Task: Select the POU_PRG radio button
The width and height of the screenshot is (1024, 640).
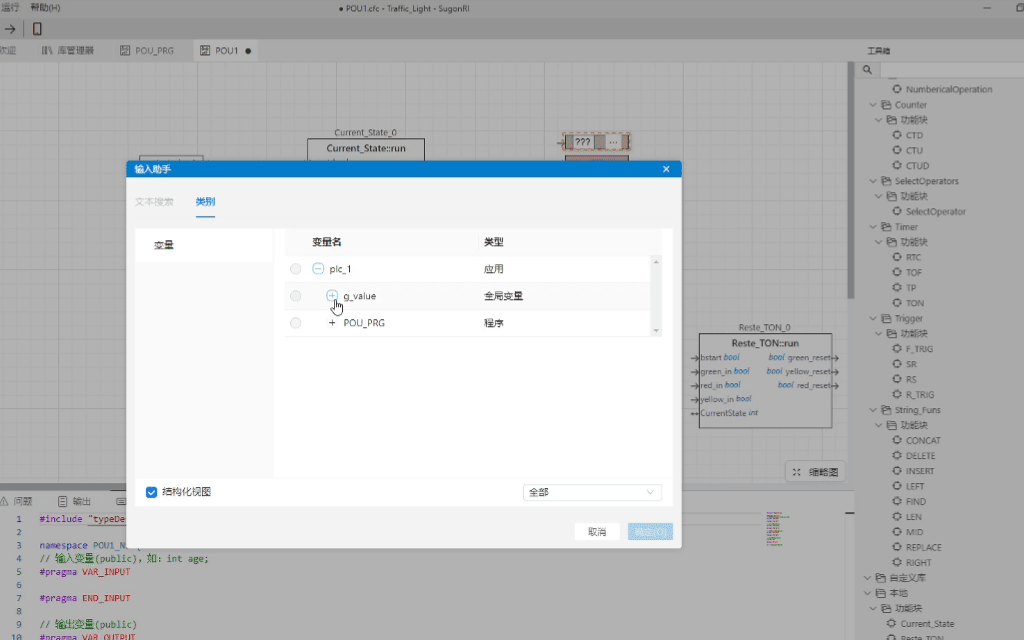Action: click(295, 323)
